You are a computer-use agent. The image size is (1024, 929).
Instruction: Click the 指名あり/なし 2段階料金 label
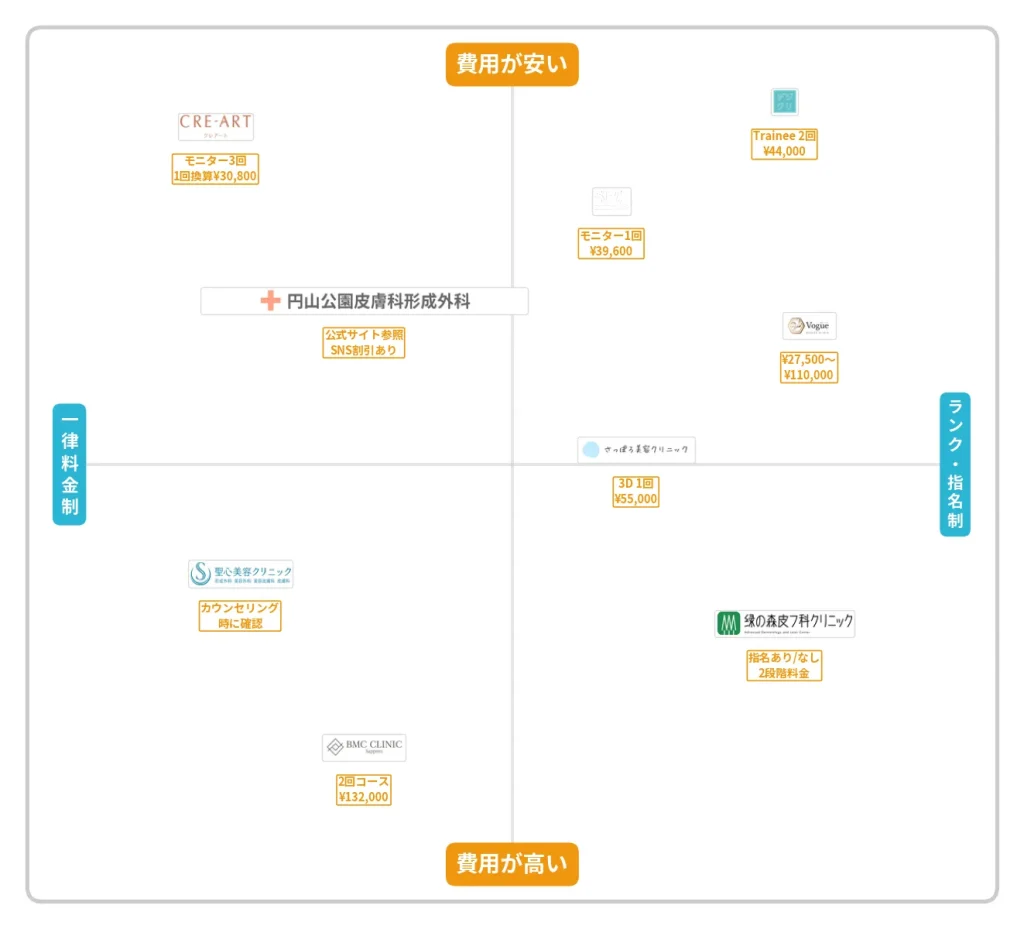[784, 665]
